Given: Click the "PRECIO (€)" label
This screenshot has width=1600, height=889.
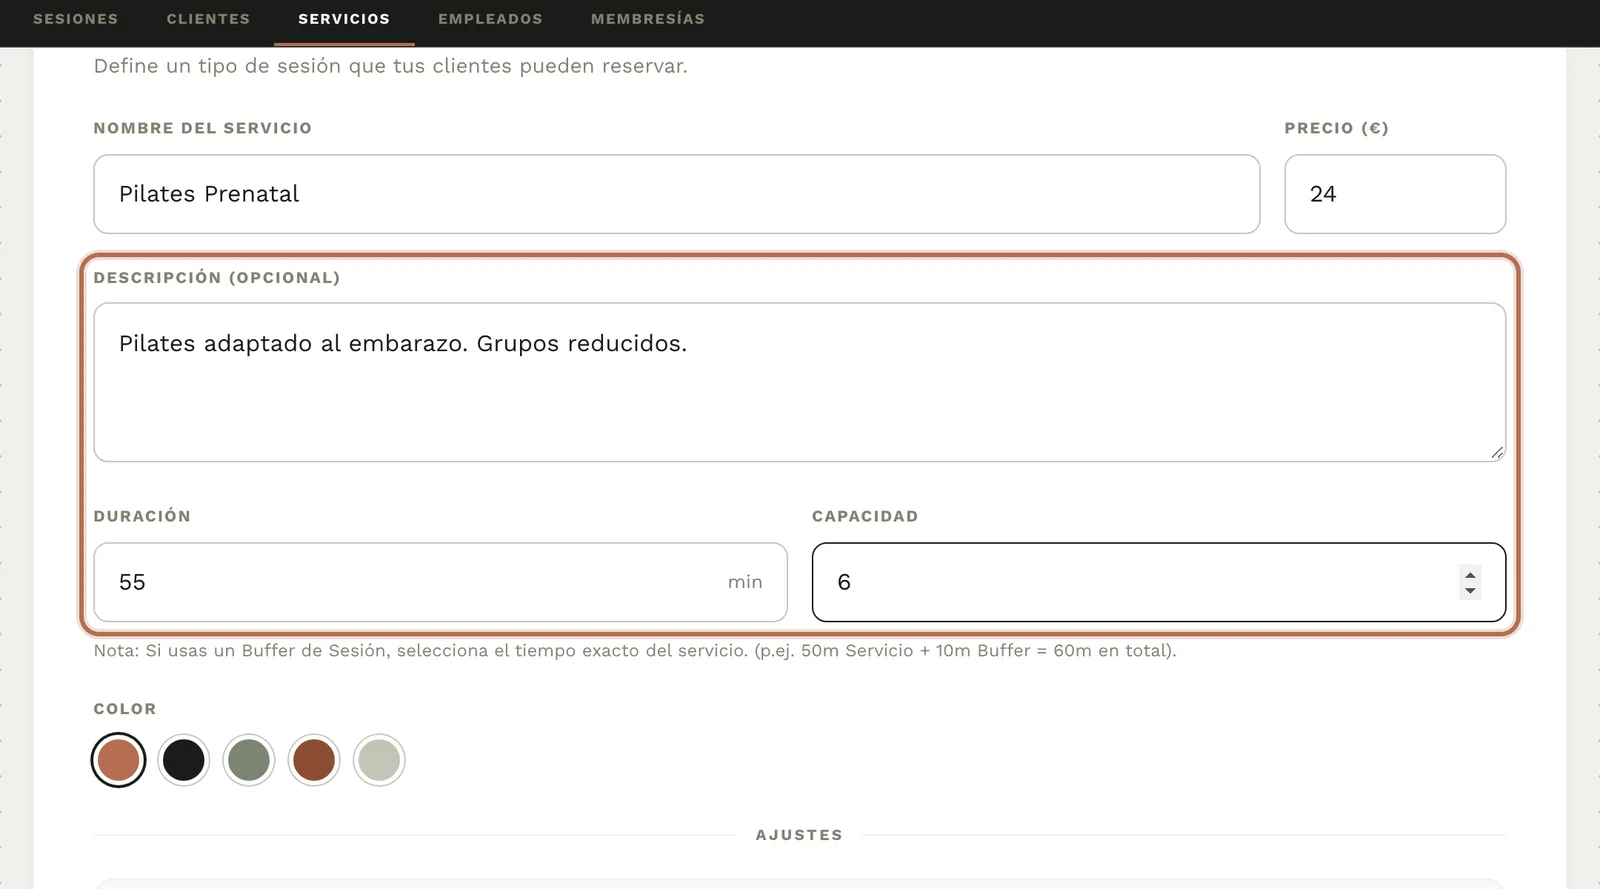Looking at the screenshot, I should click(1337, 128).
